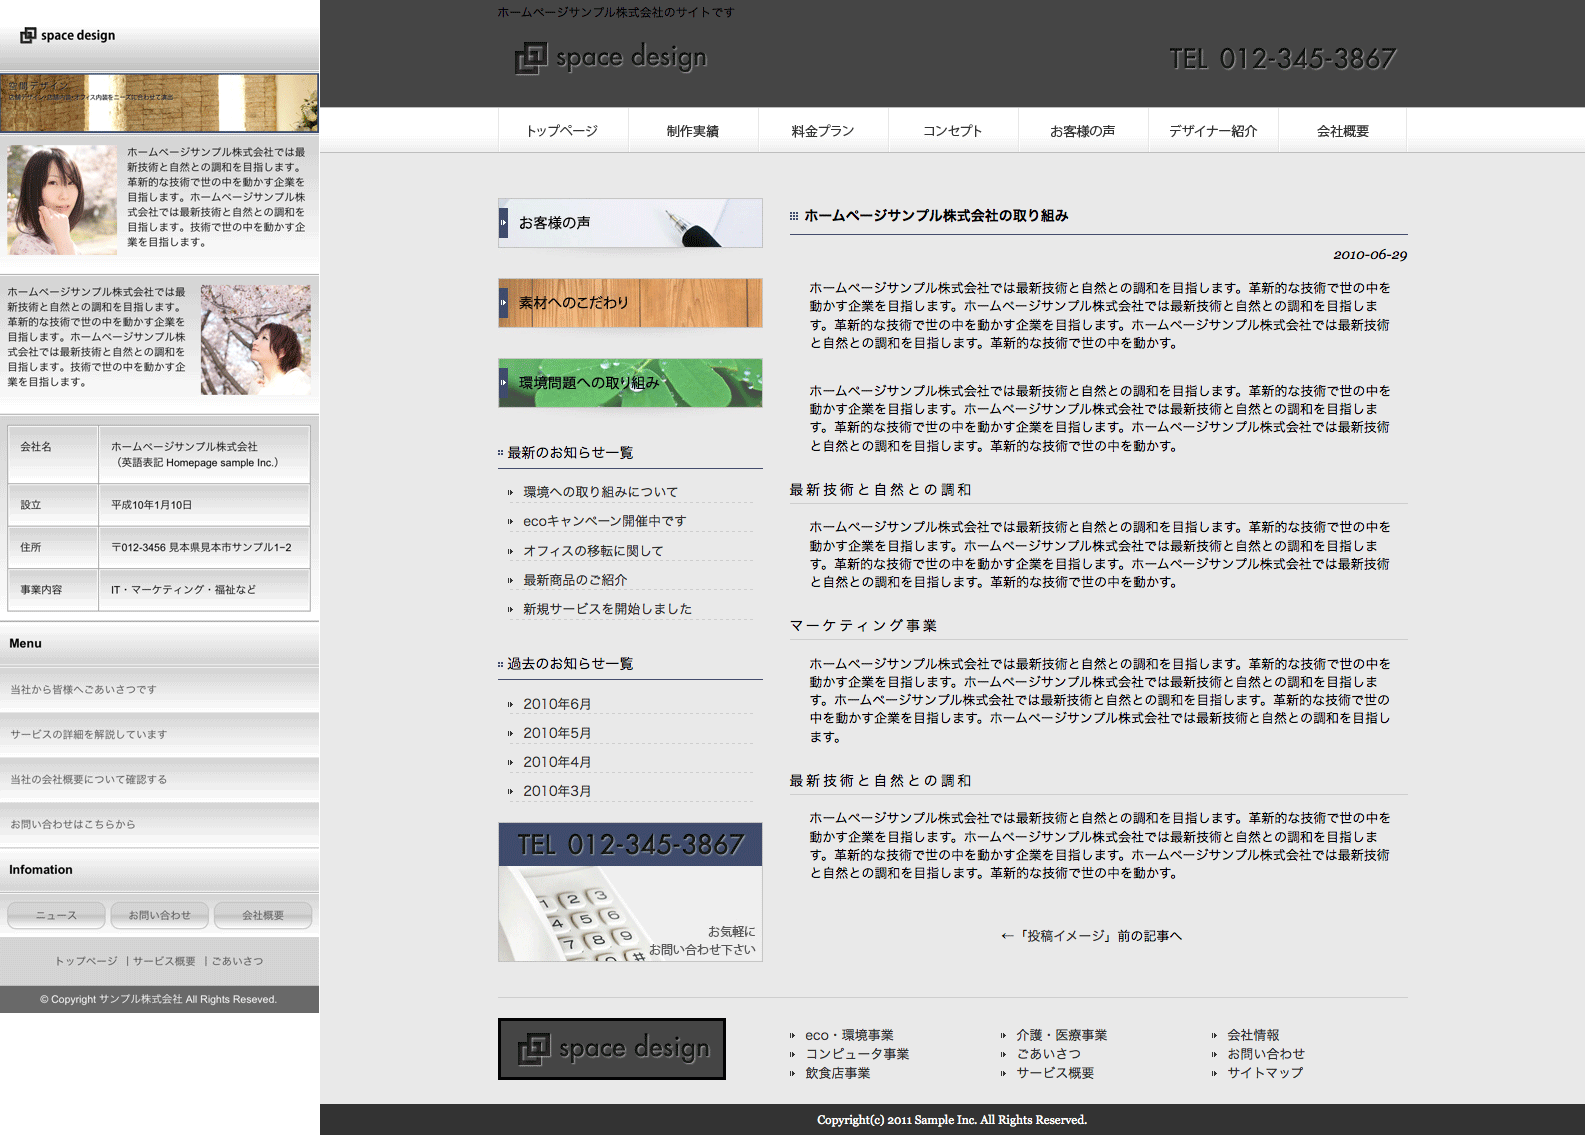The height and width of the screenshot is (1135, 1585).
Task: Click the ニュース button in Infomation
Action: coord(56,915)
